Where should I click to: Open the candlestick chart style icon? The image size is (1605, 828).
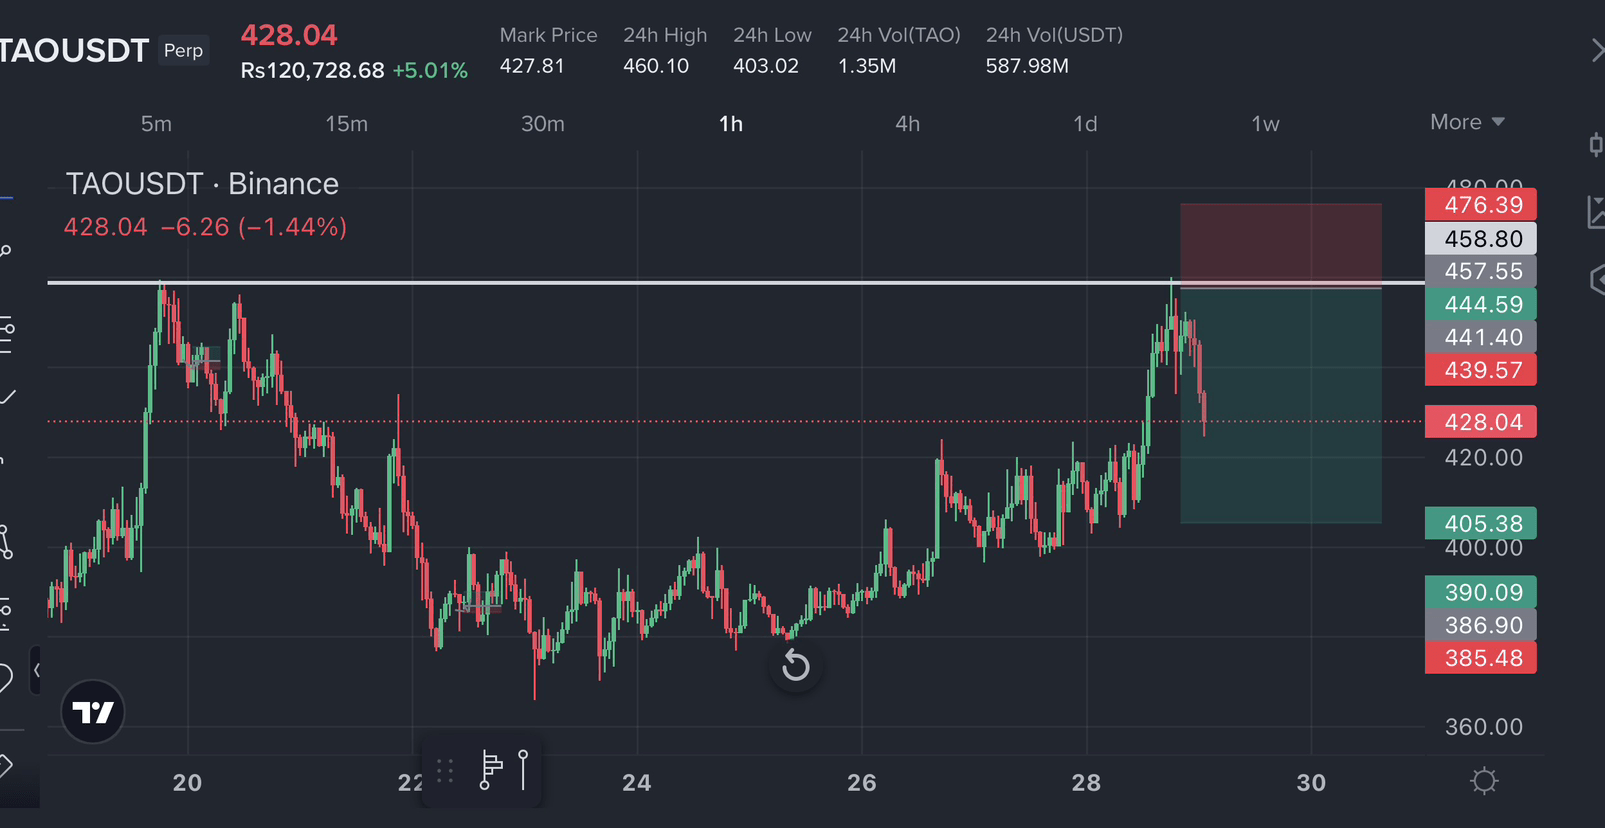[1596, 145]
